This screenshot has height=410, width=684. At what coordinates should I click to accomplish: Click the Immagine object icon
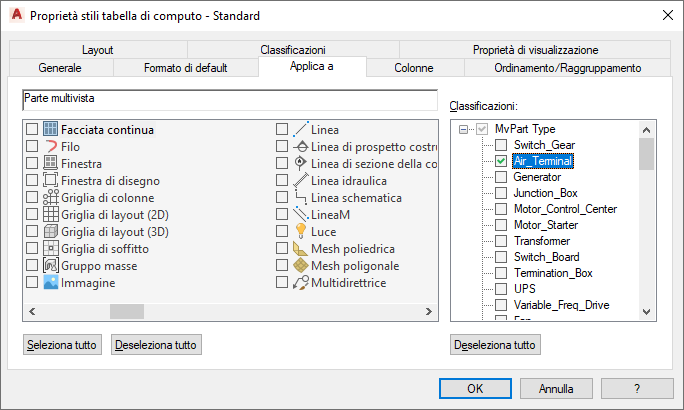pos(50,282)
